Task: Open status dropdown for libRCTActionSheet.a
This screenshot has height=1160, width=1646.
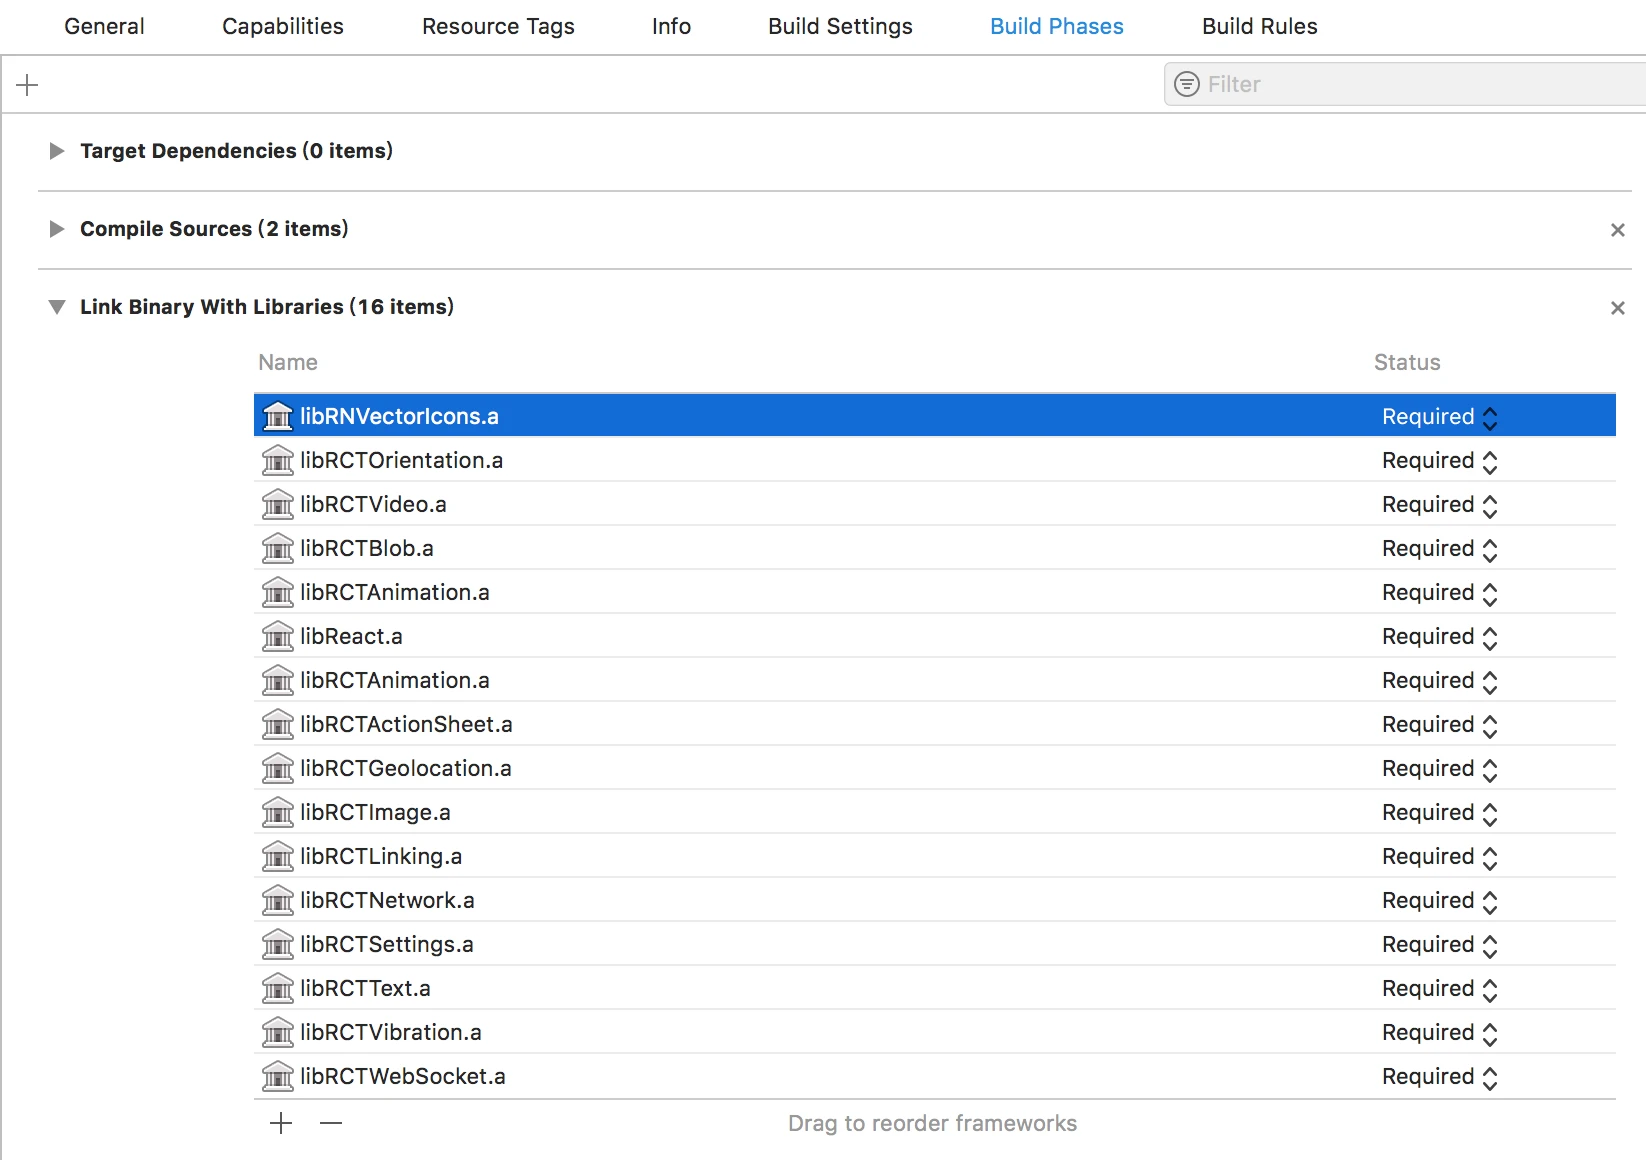Action: pyautogui.click(x=1439, y=725)
